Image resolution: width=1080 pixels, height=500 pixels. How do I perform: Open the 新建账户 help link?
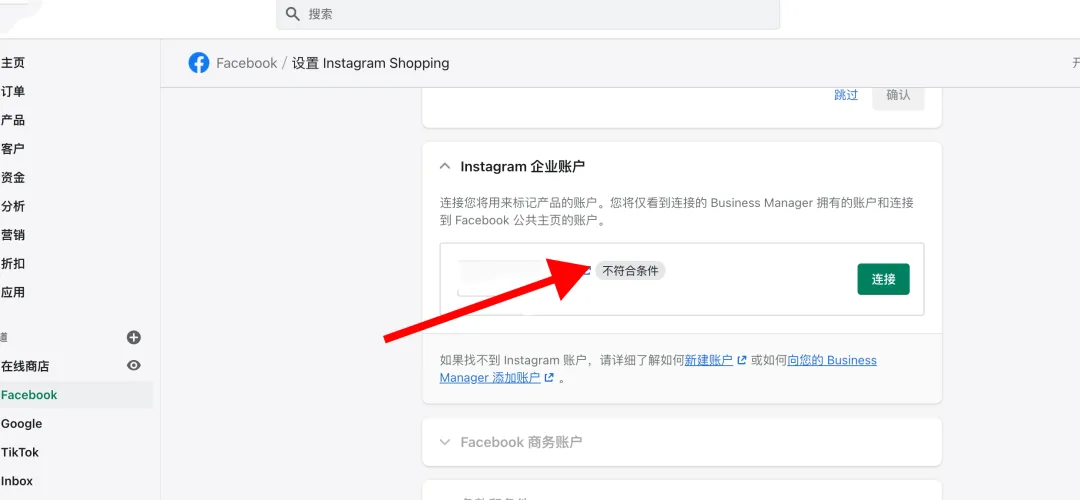tap(709, 360)
